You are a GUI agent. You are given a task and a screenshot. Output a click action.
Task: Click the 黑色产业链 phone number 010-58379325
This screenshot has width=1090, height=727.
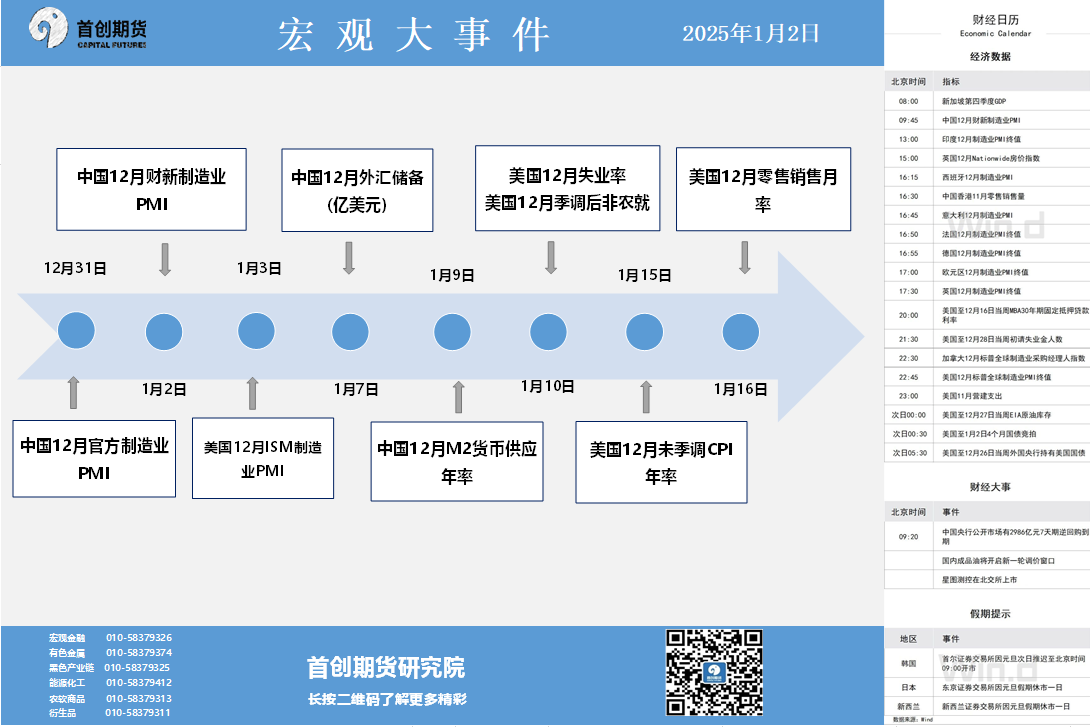click(x=137, y=667)
